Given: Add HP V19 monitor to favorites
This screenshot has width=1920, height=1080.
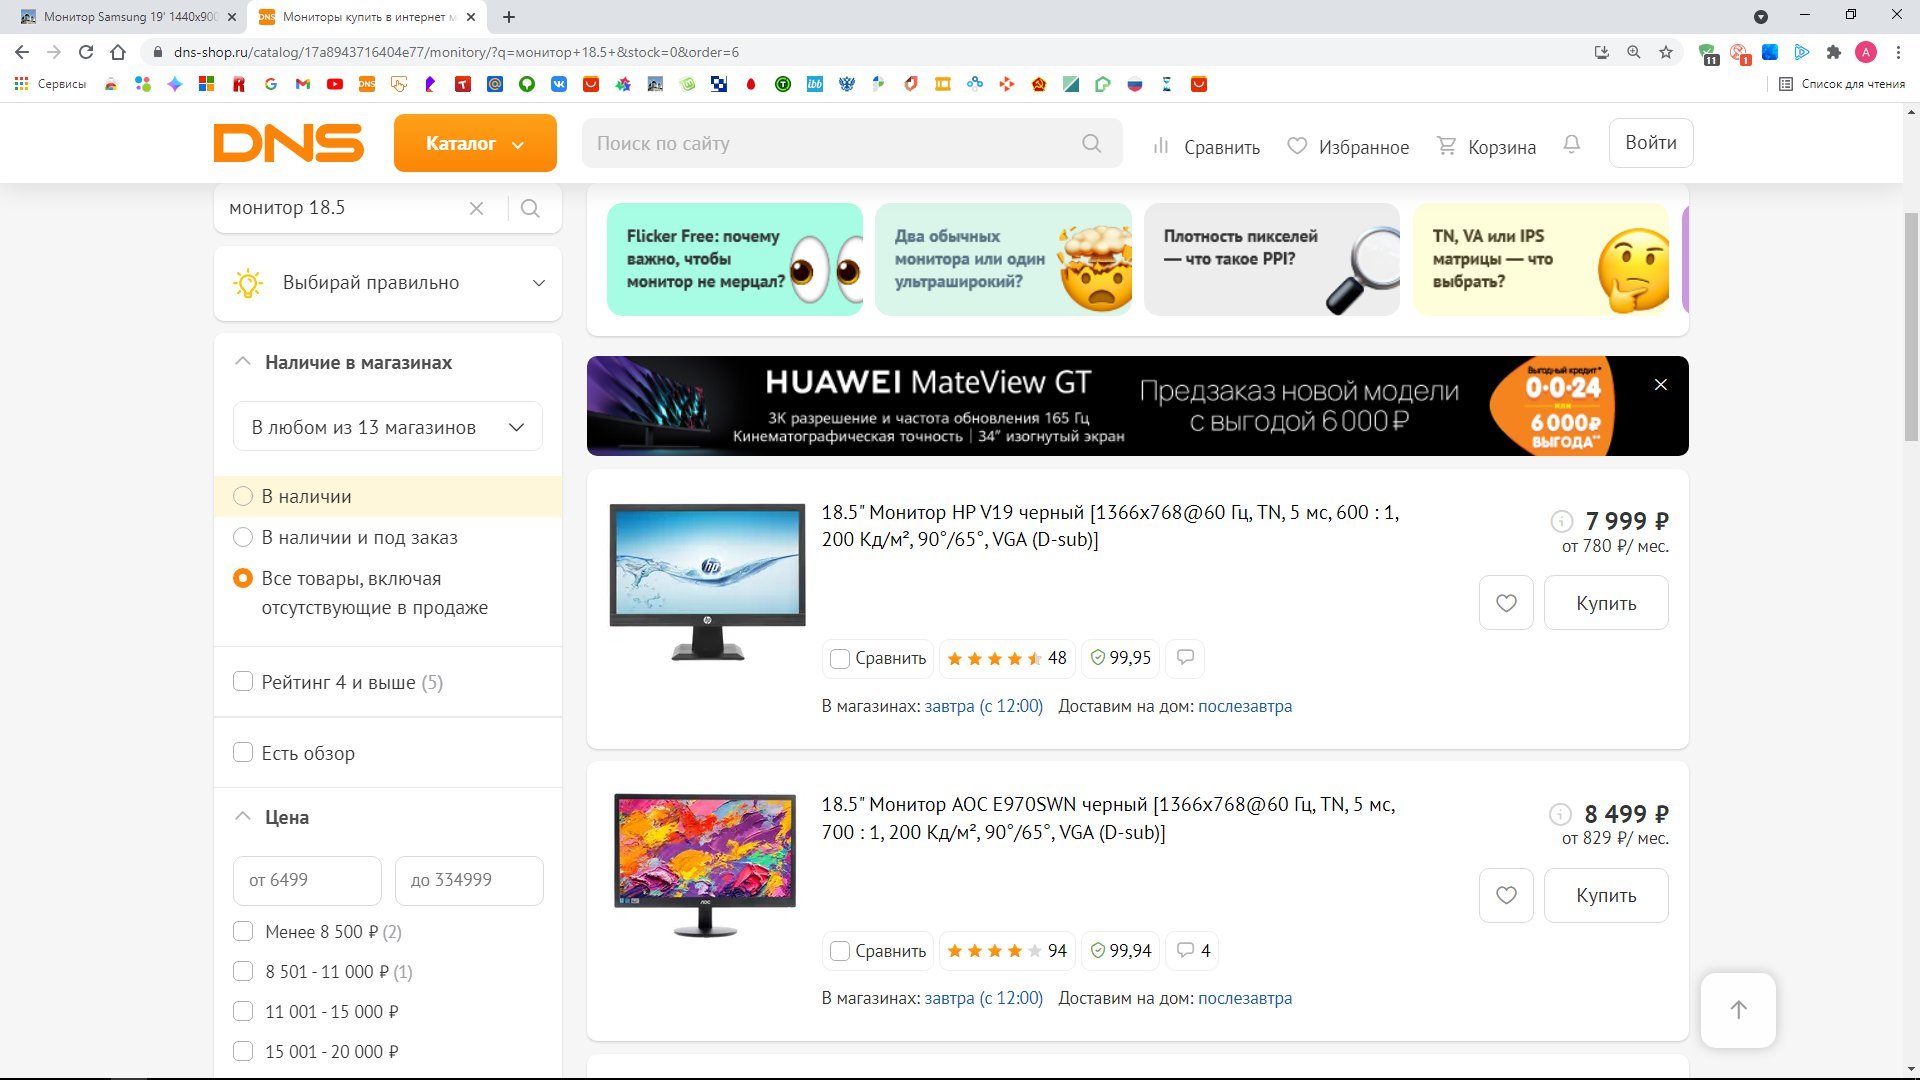Looking at the screenshot, I should [x=1506, y=603].
